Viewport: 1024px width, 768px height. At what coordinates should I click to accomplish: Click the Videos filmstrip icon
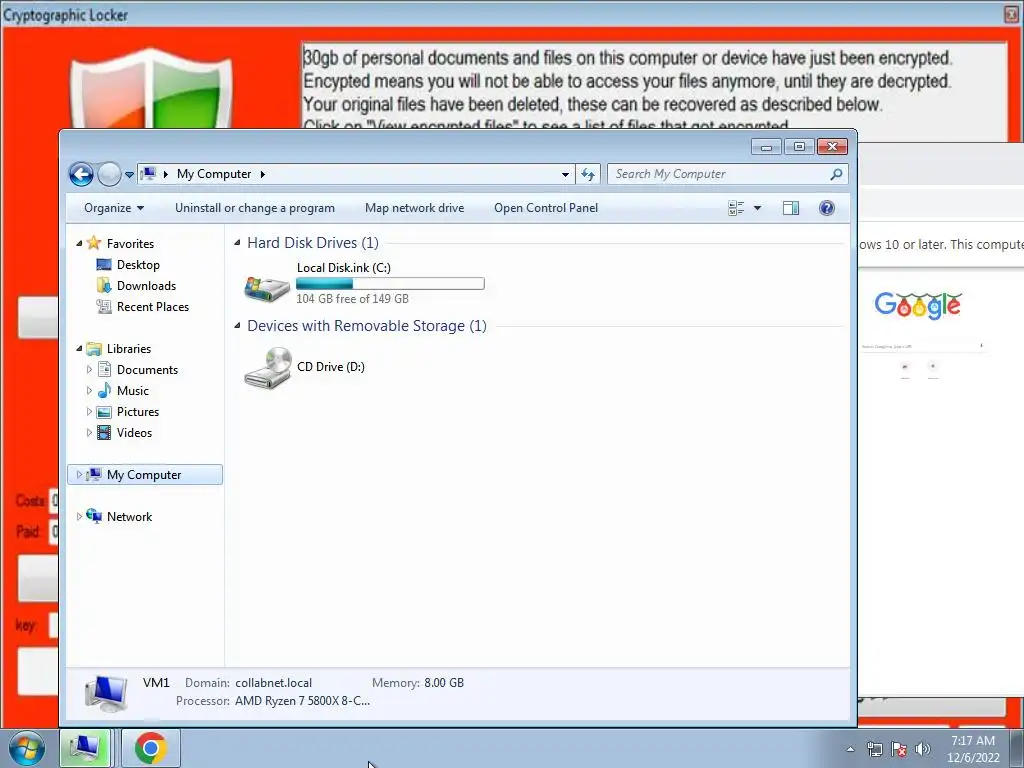(x=104, y=432)
